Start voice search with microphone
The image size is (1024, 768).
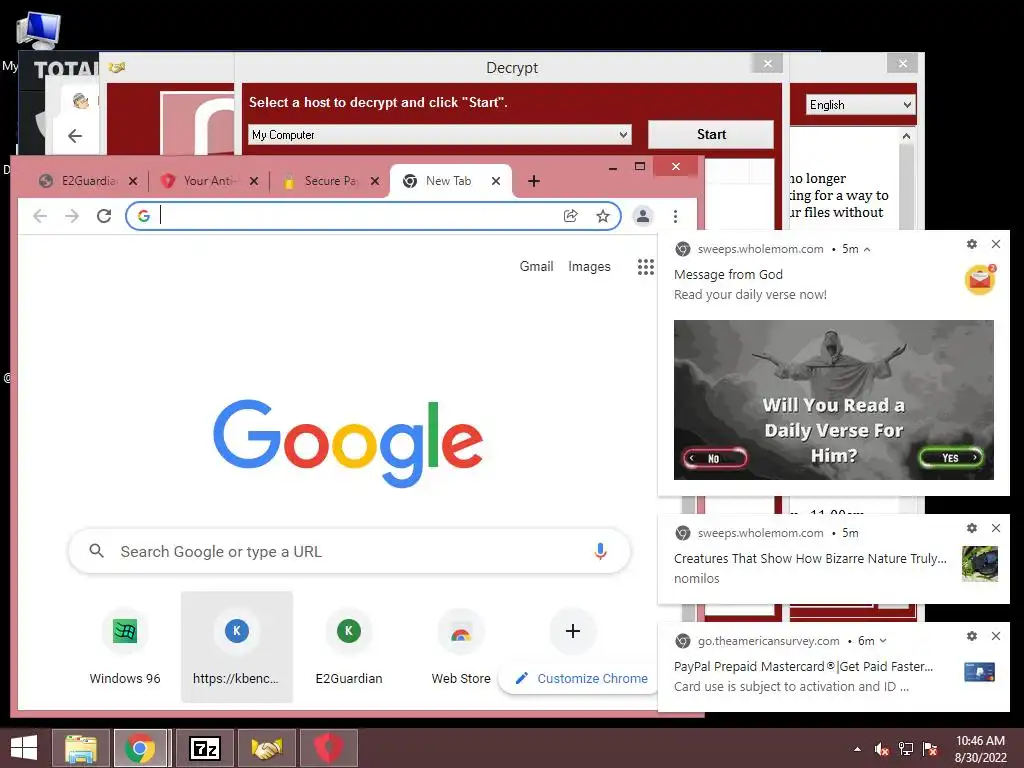600,551
